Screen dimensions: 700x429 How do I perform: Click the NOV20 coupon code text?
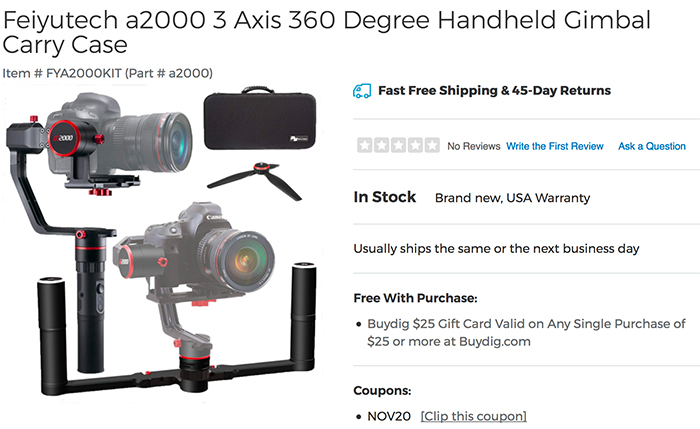point(389,417)
